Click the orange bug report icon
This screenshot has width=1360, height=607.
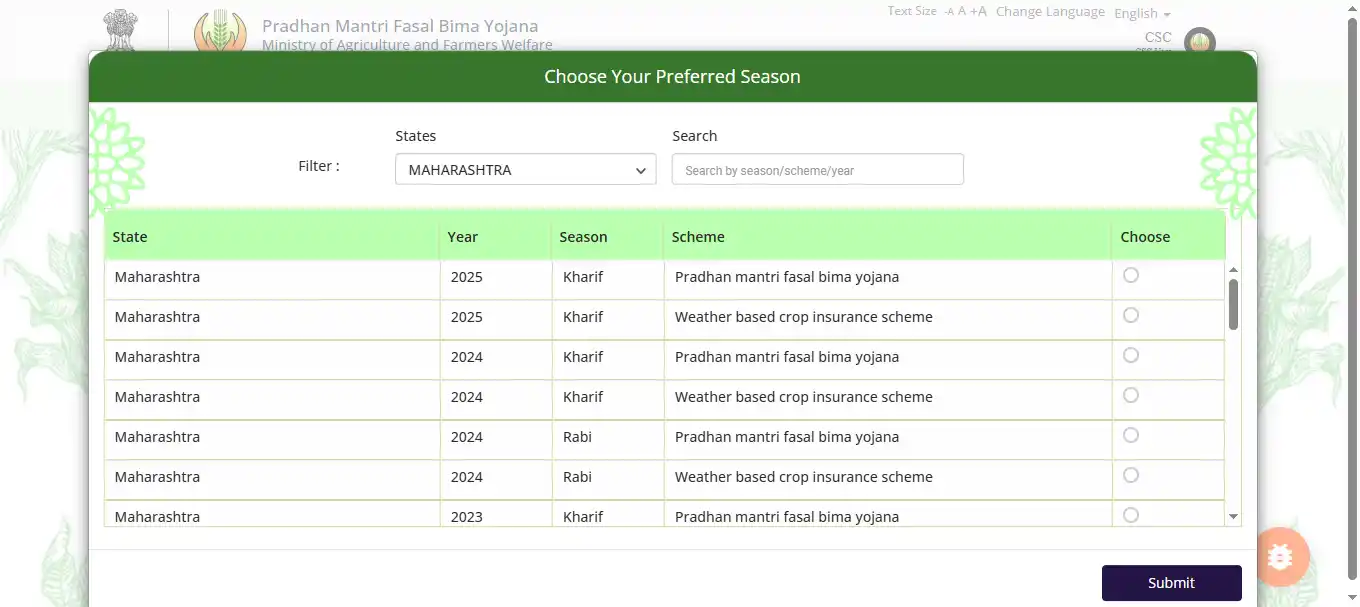click(1279, 557)
